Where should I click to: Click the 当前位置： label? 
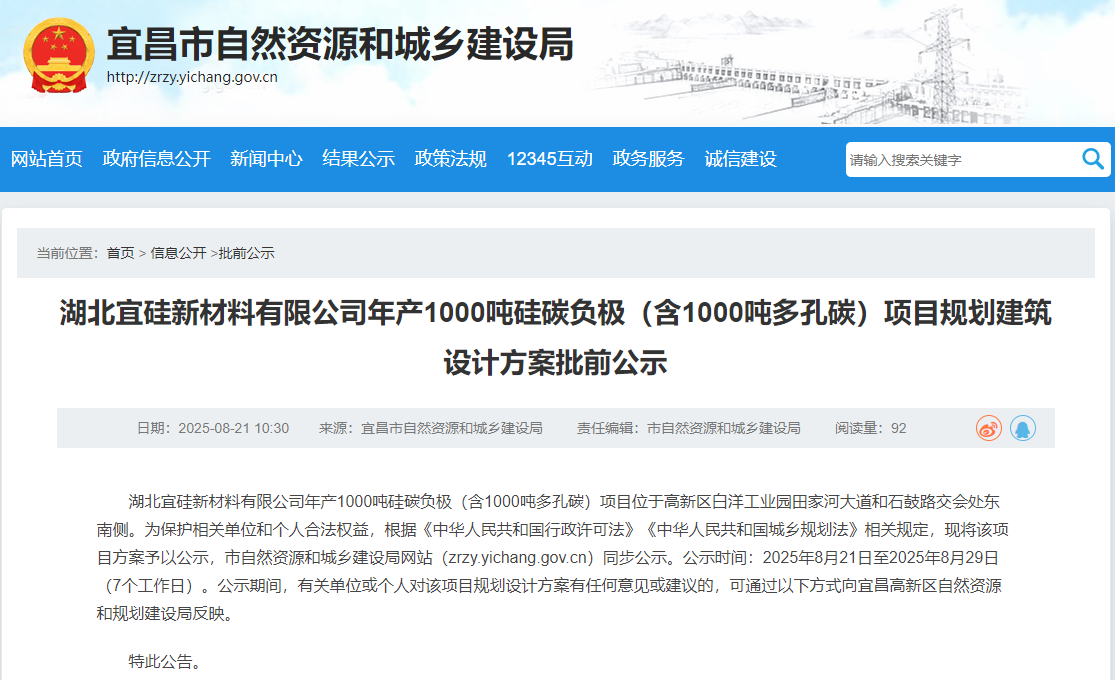click(x=68, y=253)
